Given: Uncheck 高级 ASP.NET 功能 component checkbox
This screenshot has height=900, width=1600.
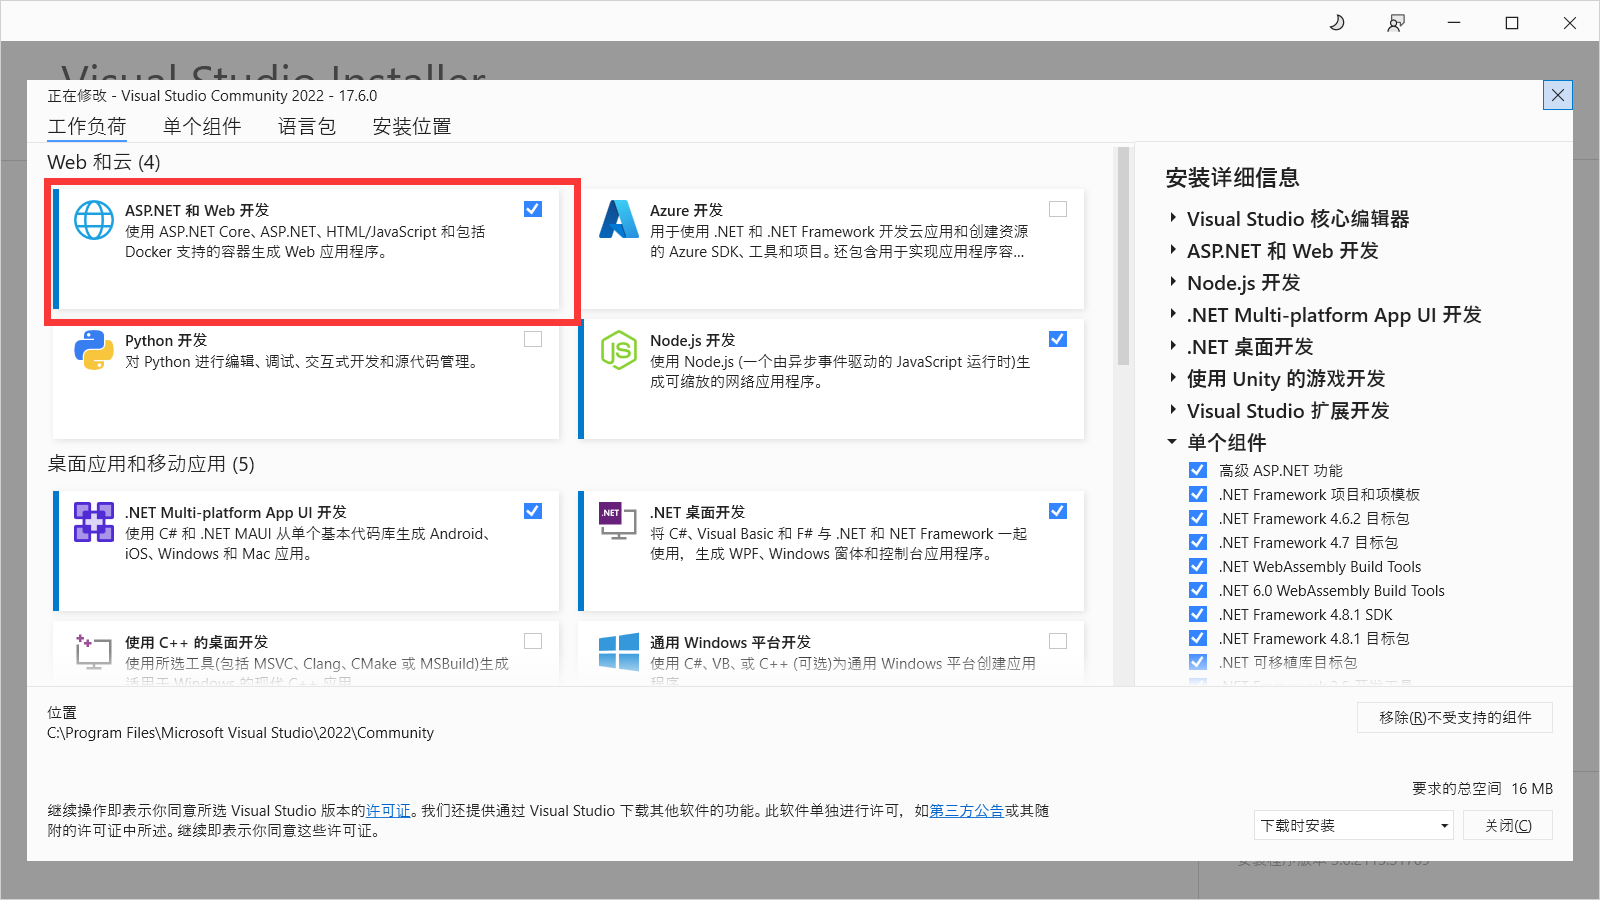Looking at the screenshot, I should point(1198,470).
